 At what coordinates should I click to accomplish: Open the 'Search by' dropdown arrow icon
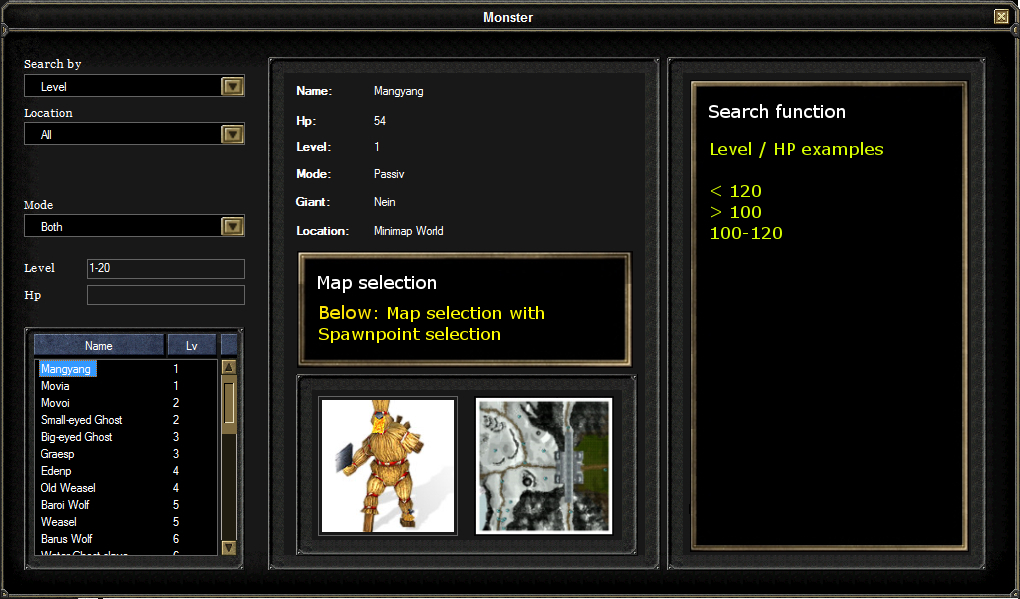[232, 86]
